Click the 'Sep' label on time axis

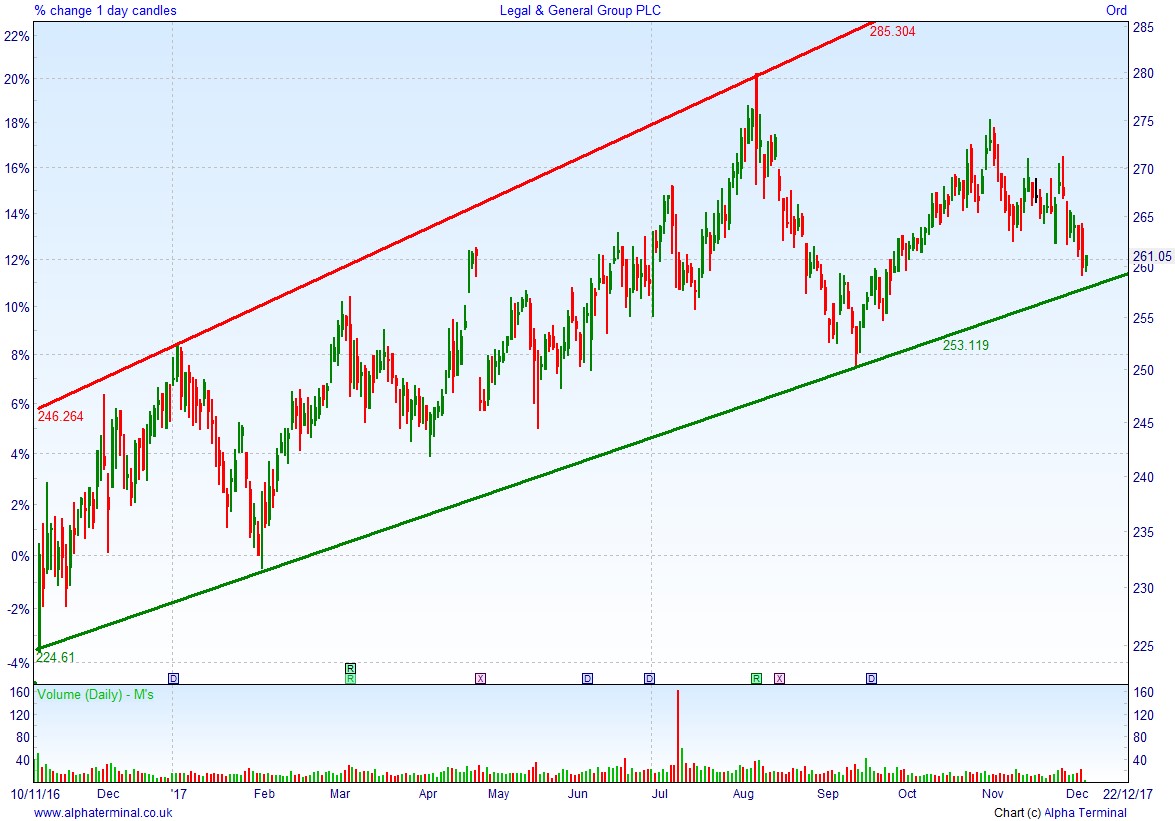pyautogui.click(x=828, y=793)
